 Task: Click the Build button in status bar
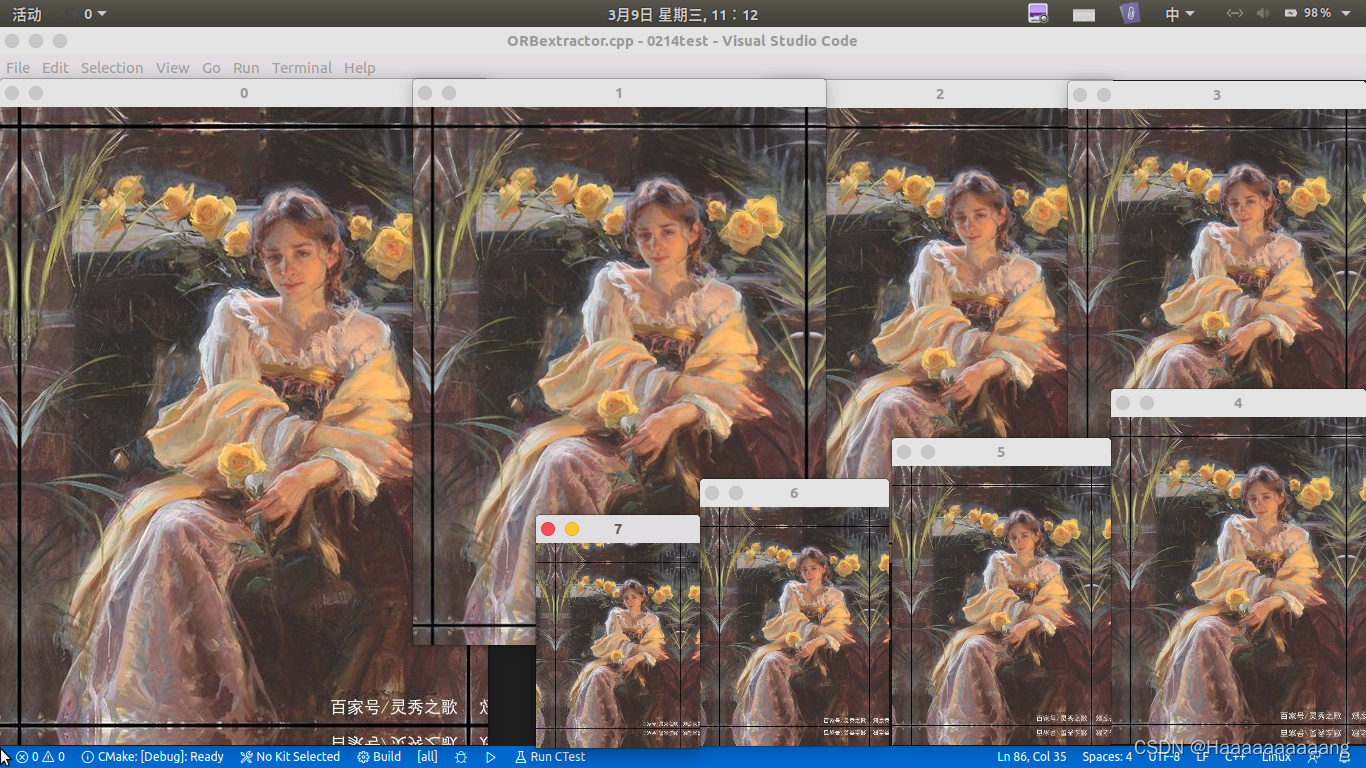click(379, 757)
